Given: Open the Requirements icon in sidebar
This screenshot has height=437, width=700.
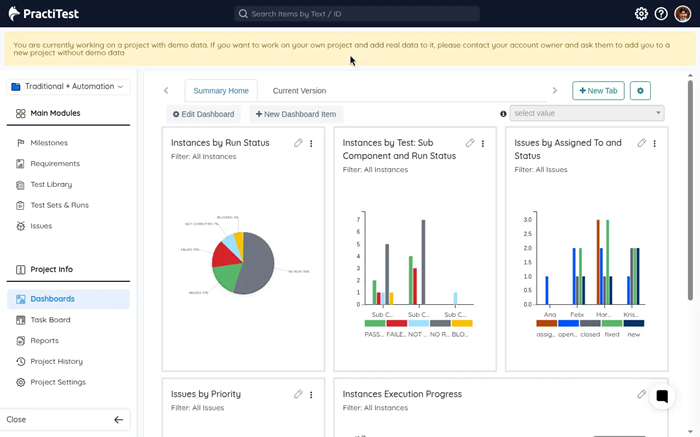Looking at the screenshot, I should [x=21, y=164].
